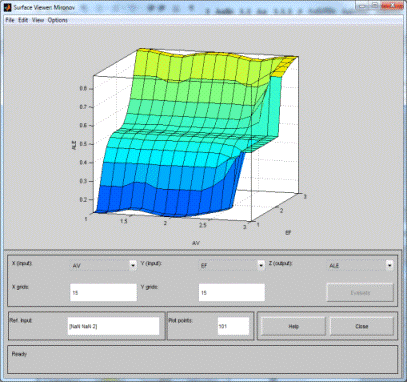The width and height of the screenshot is (407, 382).
Task: Open the File menu
Action: [10, 20]
